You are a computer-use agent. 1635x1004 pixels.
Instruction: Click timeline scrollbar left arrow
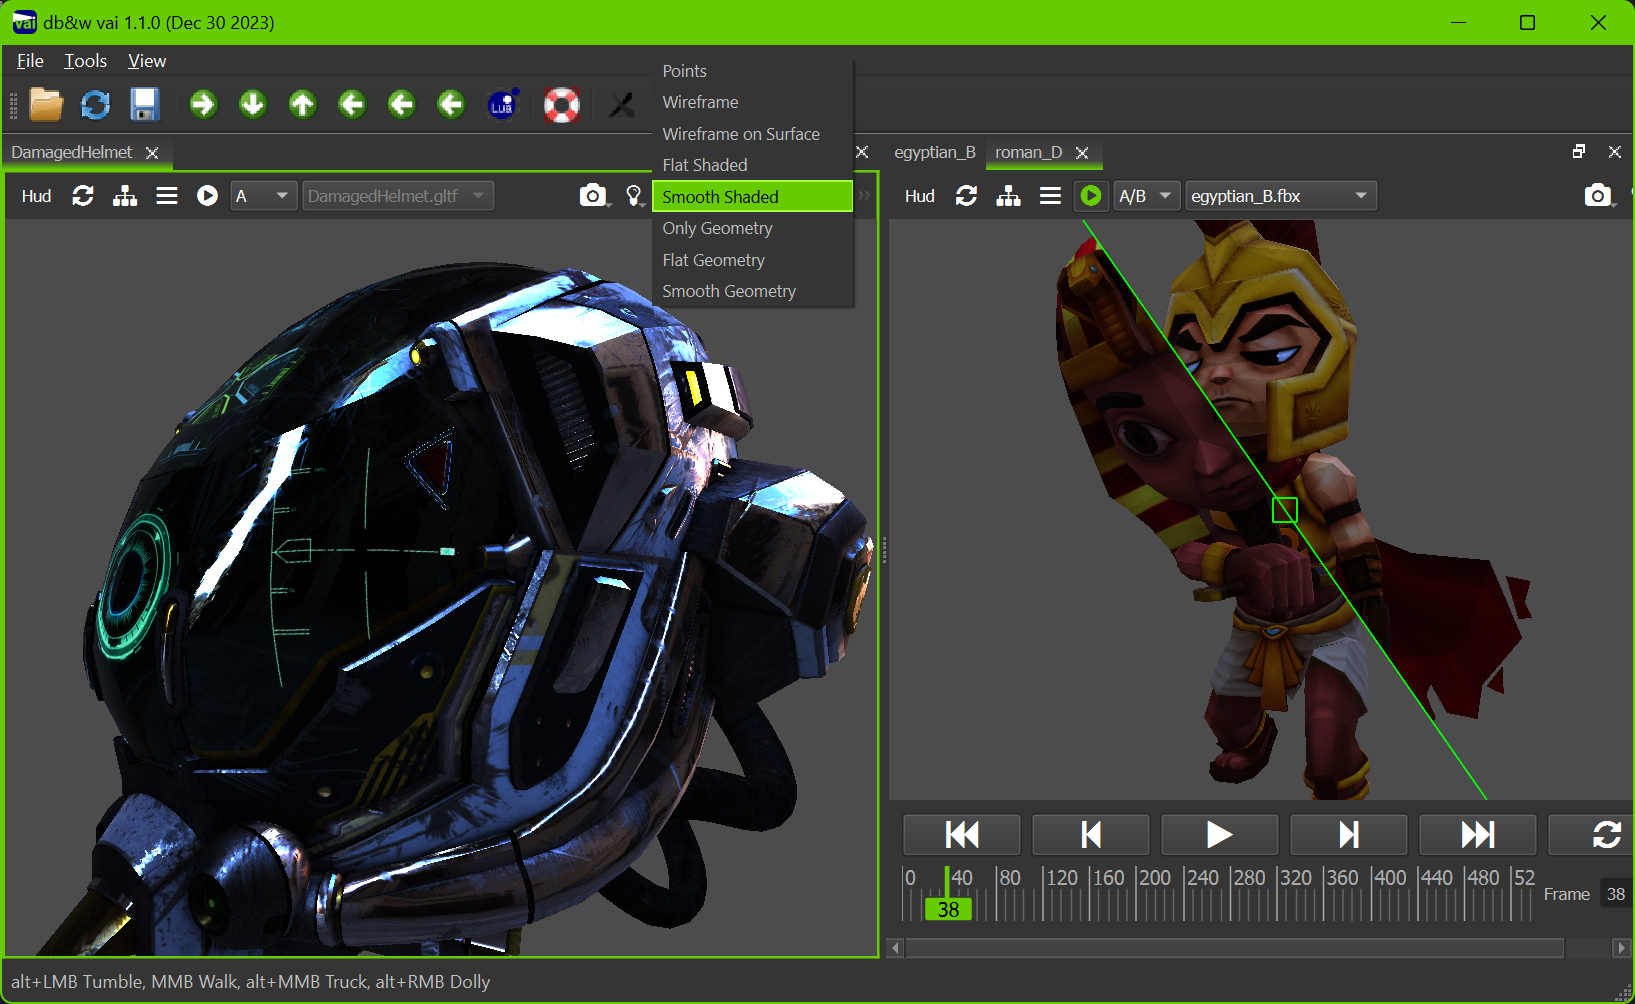point(896,947)
